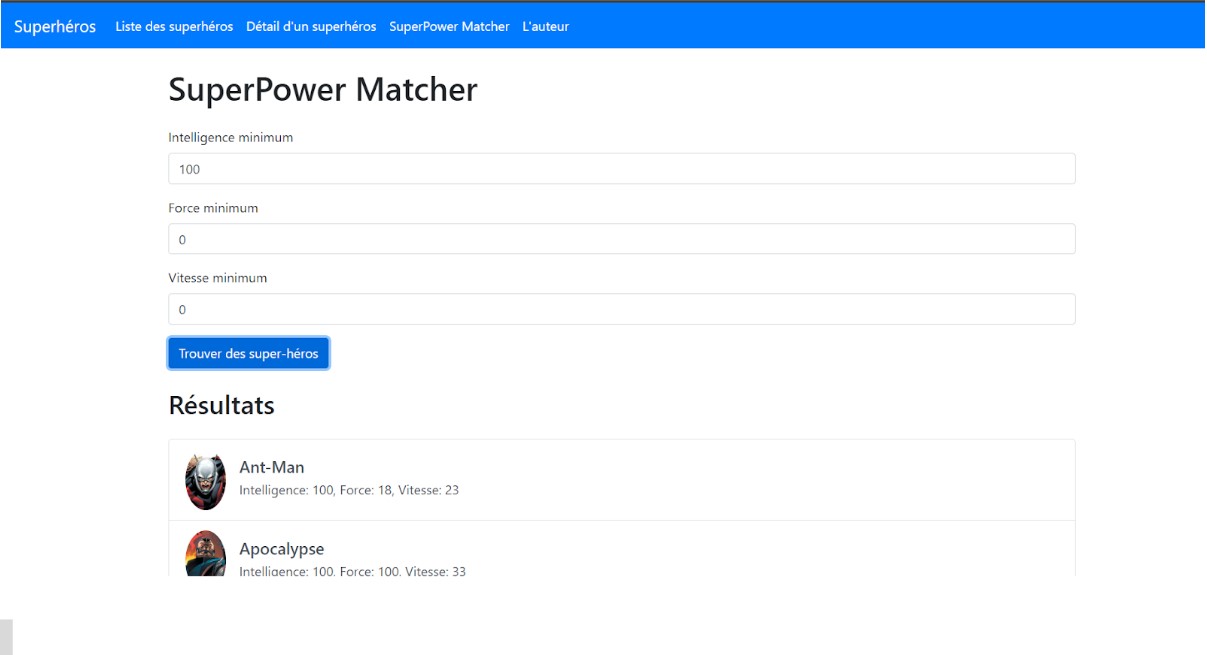Go to Liste des superhéros page

[174, 27]
